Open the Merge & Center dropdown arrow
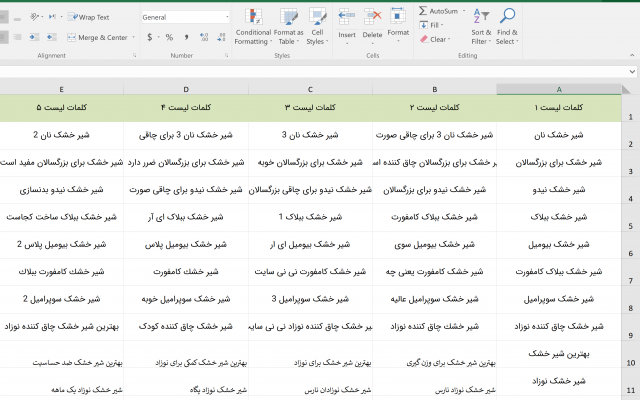This screenshot has height=400, width=640. tap(133, 38)
